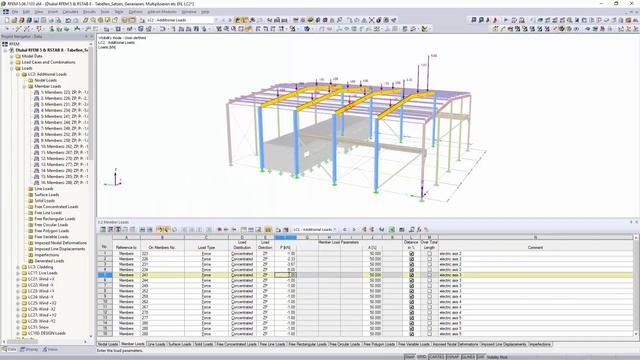Click the New model icon in the toolbar

(x=7, y=20)
